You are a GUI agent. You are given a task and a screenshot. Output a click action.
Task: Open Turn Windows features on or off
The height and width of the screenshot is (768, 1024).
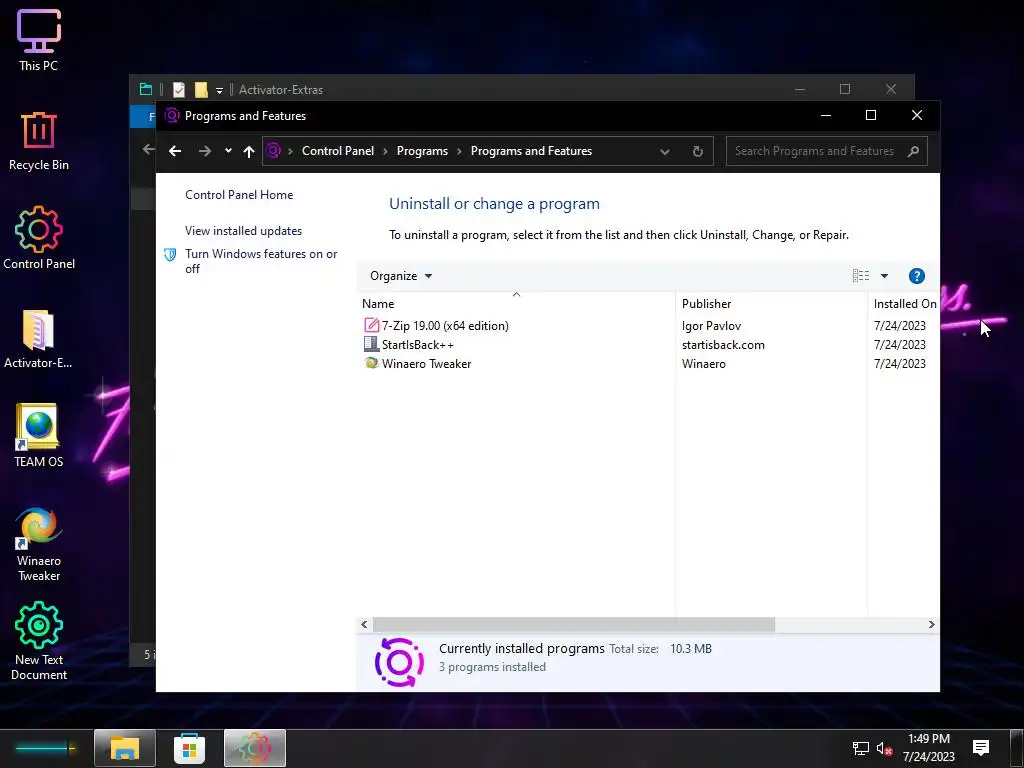point(261,261)
